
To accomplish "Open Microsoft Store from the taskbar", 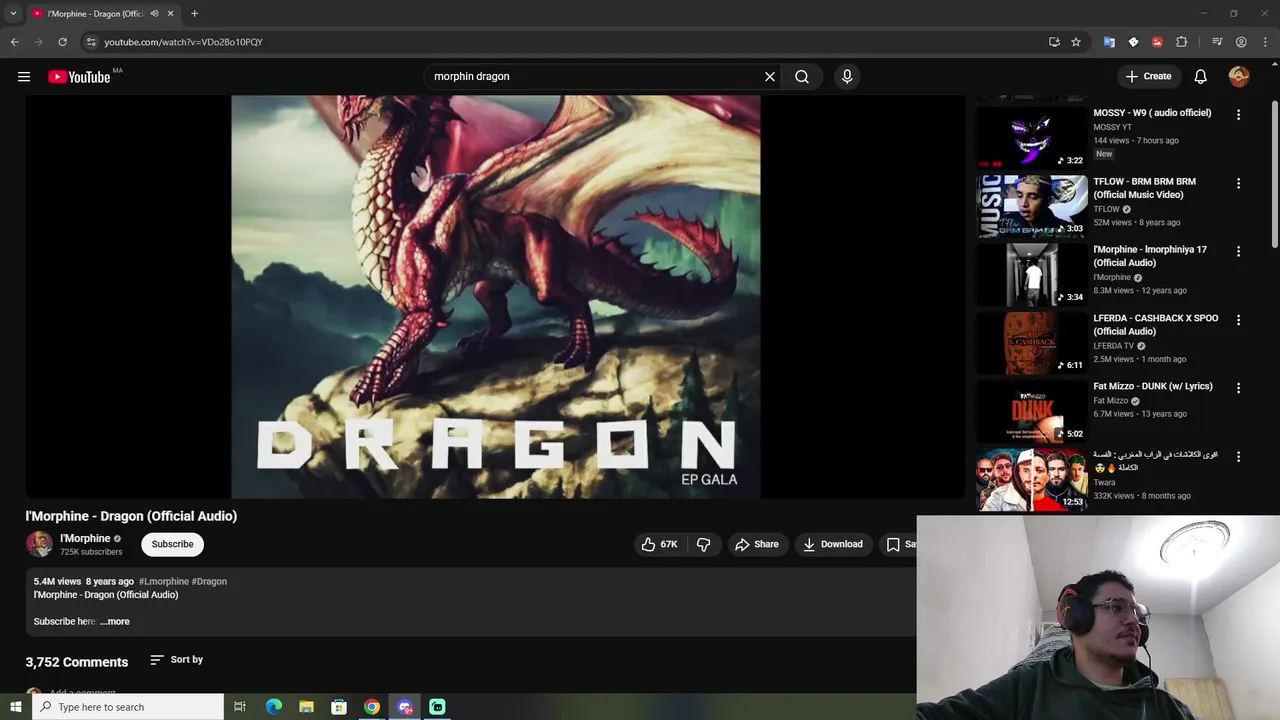I will [339, 707].
